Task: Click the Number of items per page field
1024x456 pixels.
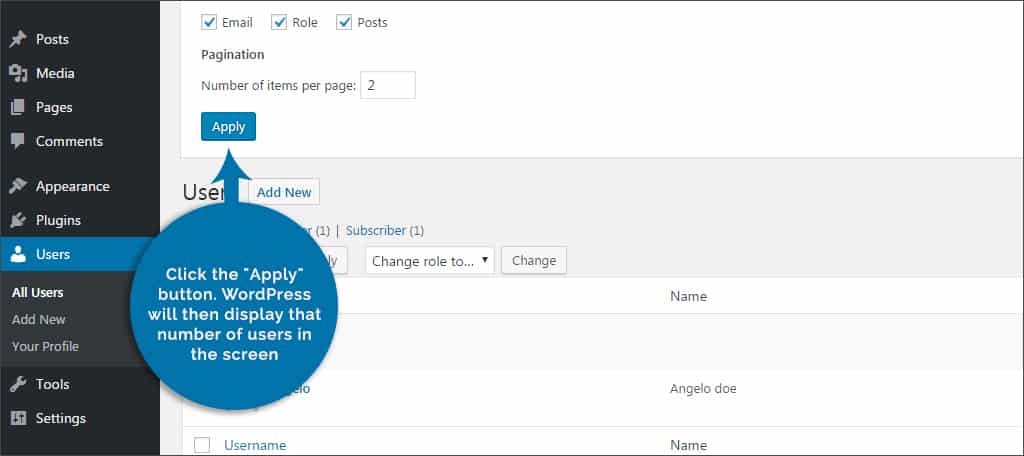Action: pos(388,85)
